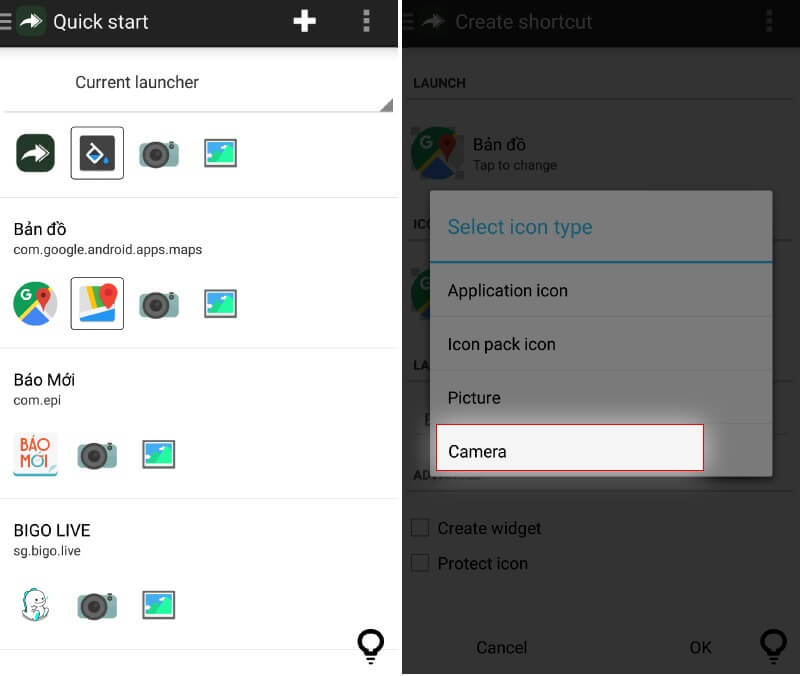This screenshot has height=676, width=800.
Task: Open the hamburger navigation drawer in Quick start
Action: [6, 21]
